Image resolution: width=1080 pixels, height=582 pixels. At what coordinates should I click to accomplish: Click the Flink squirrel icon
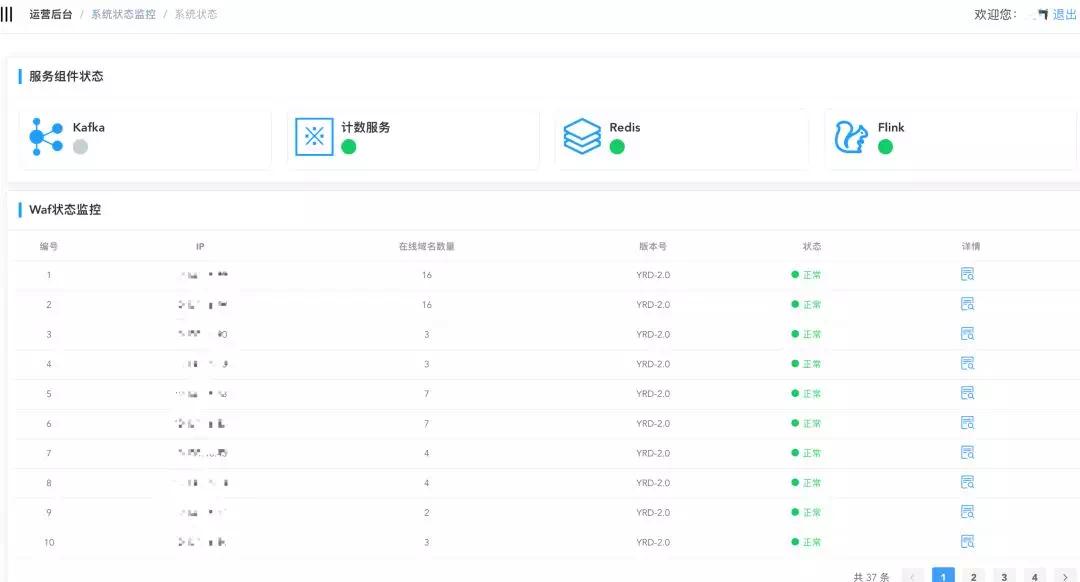[x=851, y=138]
